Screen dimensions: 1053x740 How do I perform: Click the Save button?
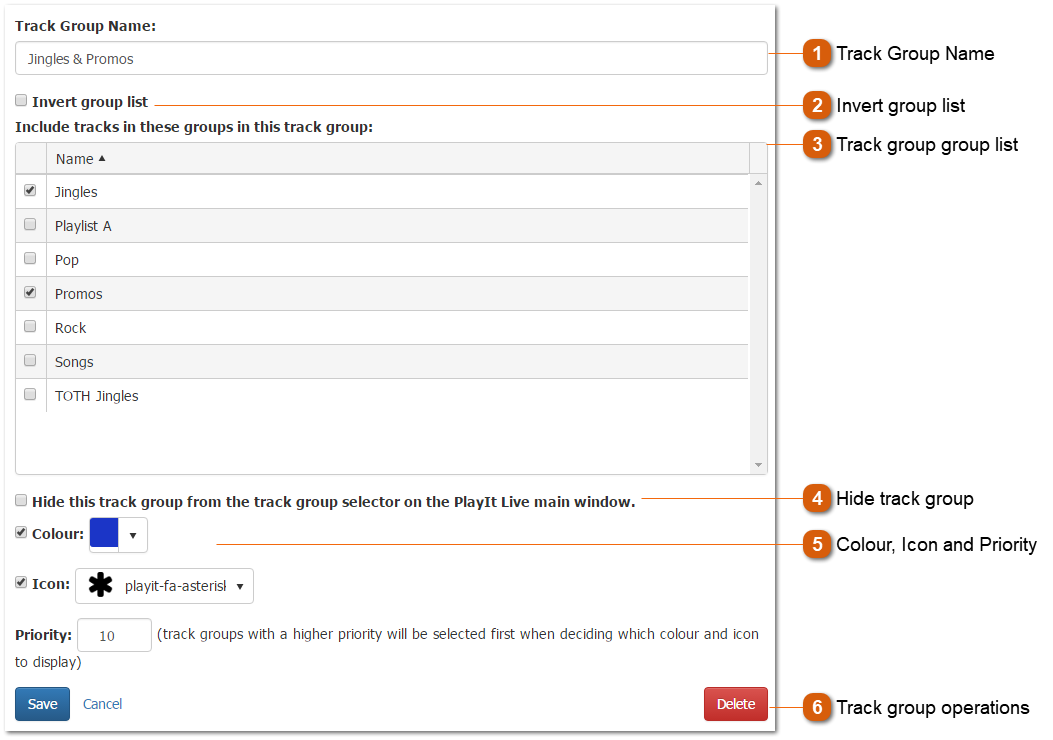pyautogui.click(x=42, y=704)
